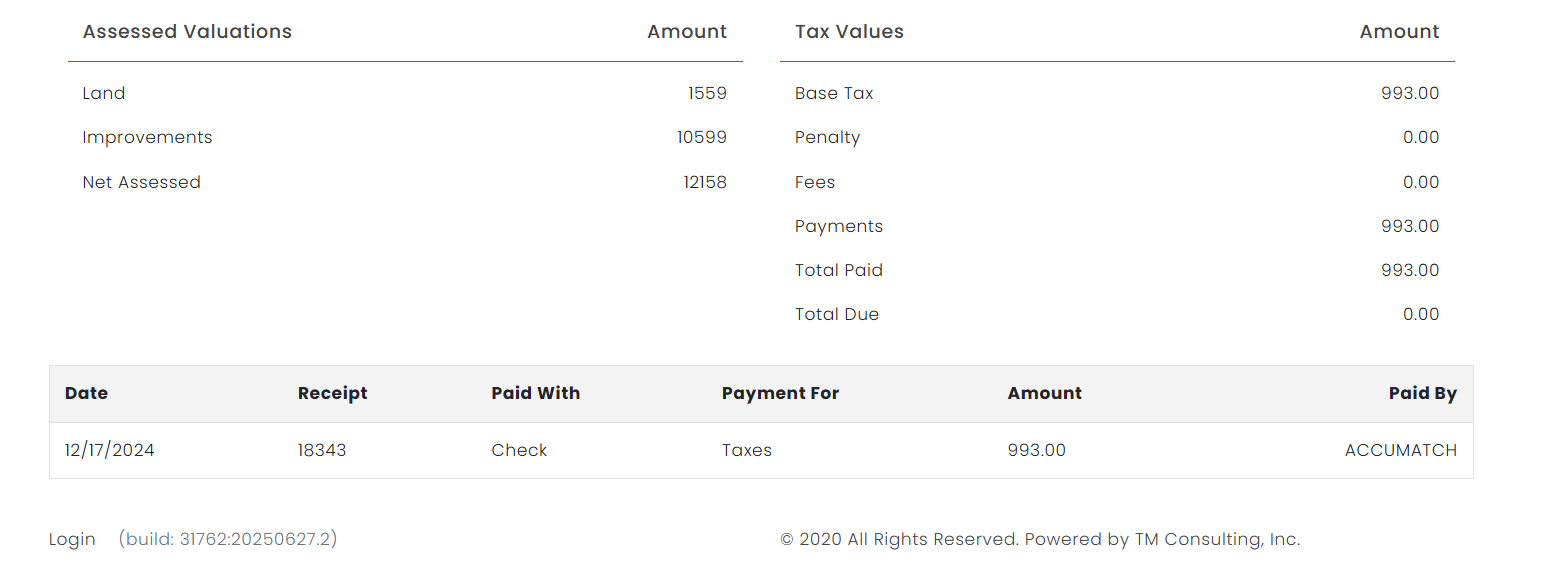Image resolution: width=1542 pixels, height=570 pixels.
Task: Click the Tax Values heading
Action: pos(849,31)
